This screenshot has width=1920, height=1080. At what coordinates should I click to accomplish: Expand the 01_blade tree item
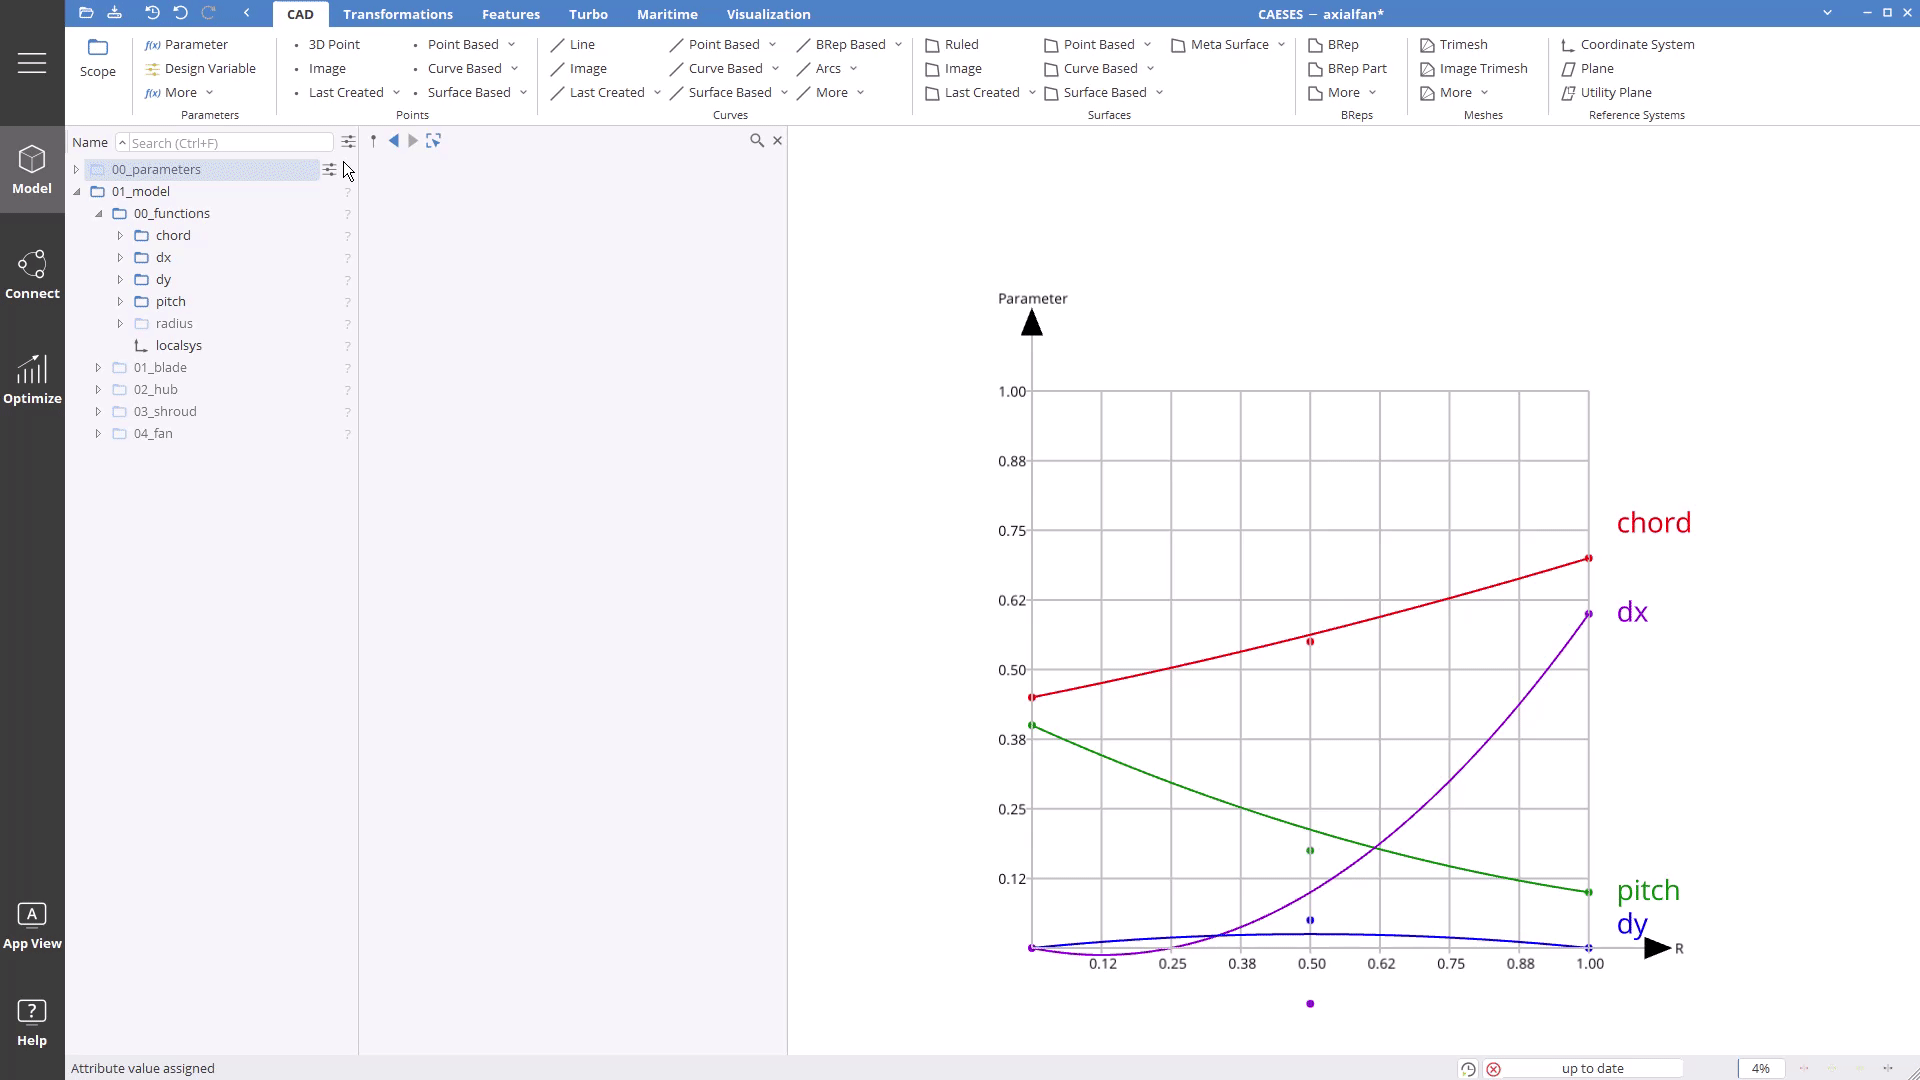tap(99, 367)
